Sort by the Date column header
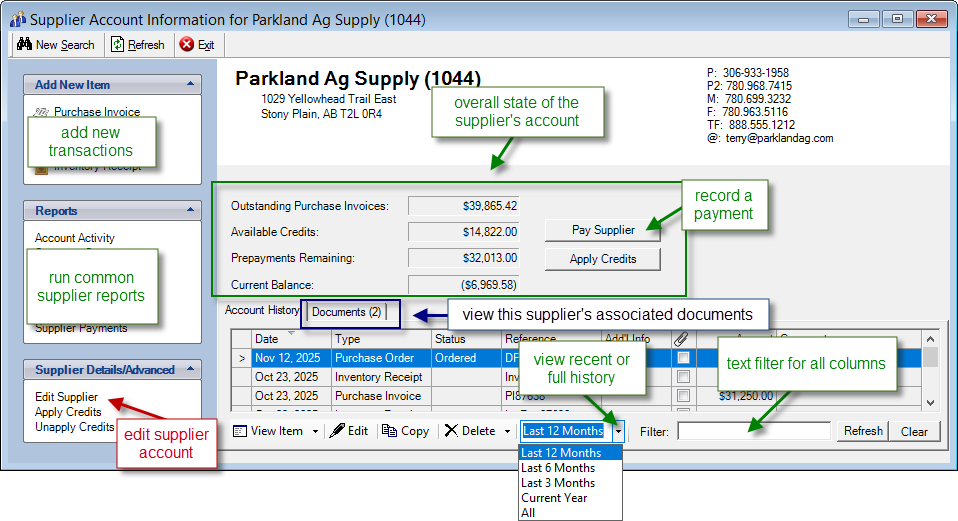Viewport: 958px width, 521px height. (x=291, y=338)
